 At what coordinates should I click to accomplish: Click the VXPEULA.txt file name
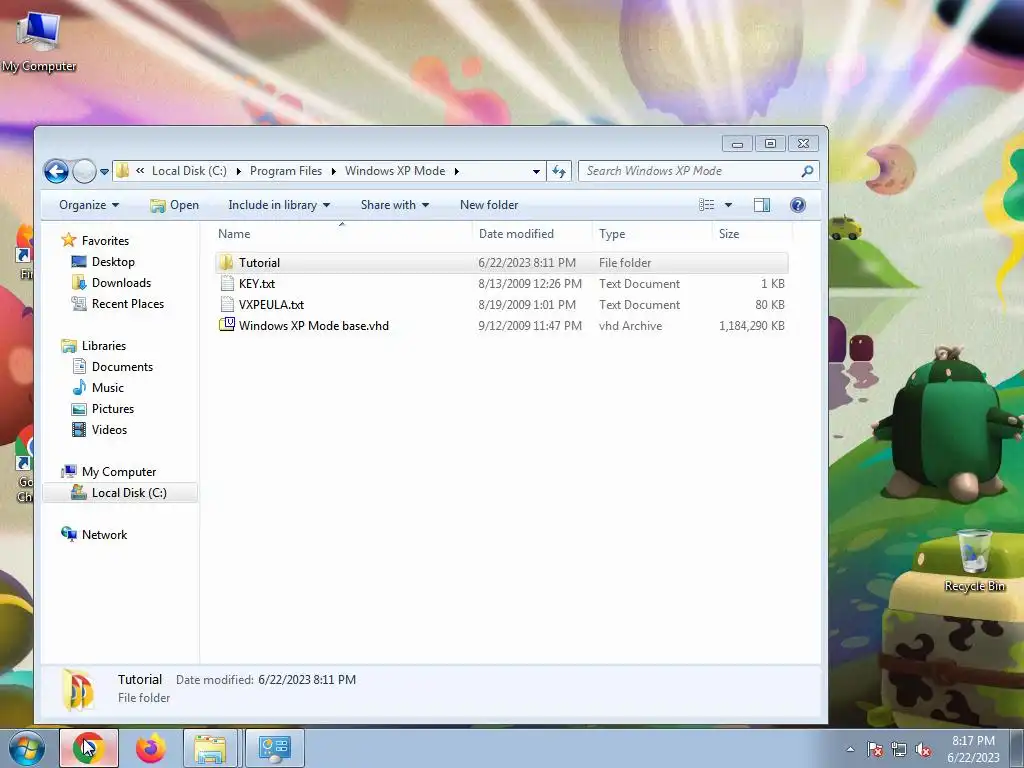click(x=271, y=304)
